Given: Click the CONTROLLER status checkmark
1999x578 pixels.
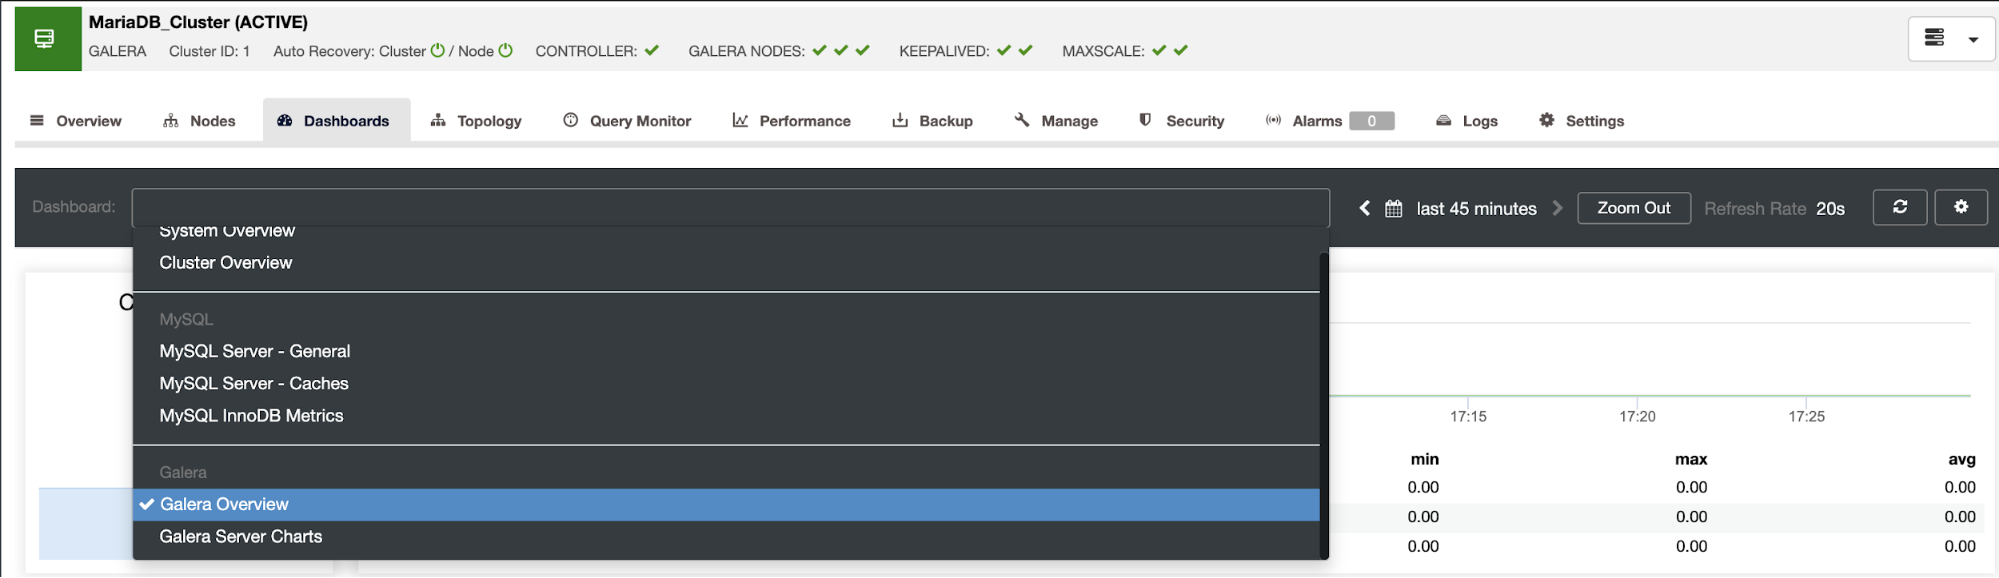Looking at the screenshot, I should point(652,50).
